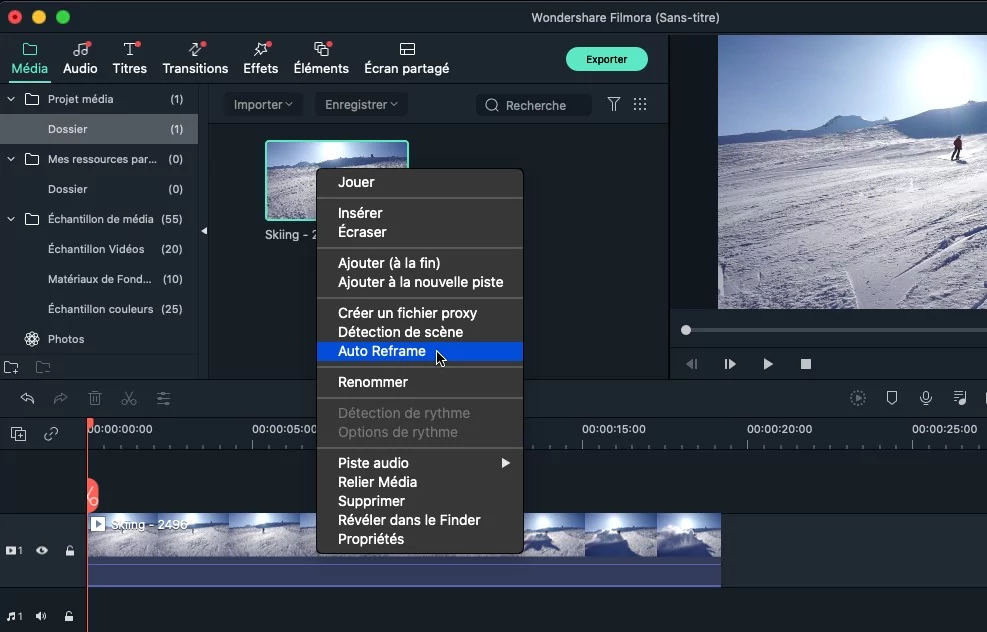This screenshot has height=632, width=987.
Task: Open the Effets tab
Action: coord(261,59)
